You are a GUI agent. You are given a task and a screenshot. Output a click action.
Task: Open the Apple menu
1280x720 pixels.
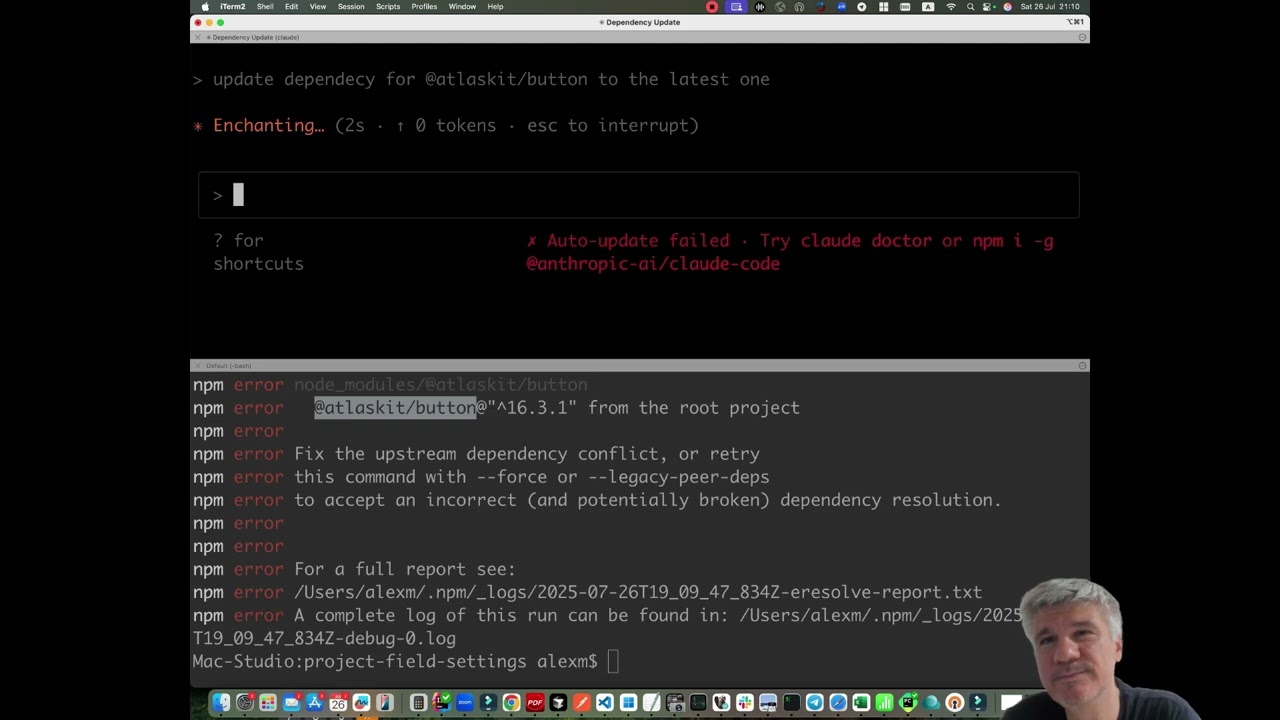point(205,7)
